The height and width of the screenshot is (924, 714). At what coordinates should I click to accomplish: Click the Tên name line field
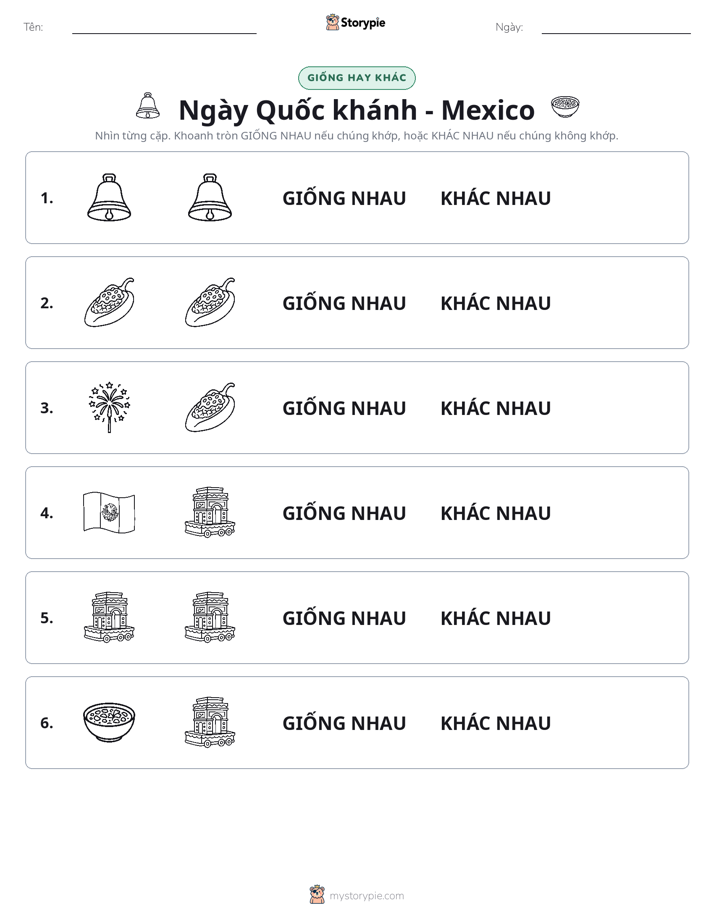coord(164,27)
